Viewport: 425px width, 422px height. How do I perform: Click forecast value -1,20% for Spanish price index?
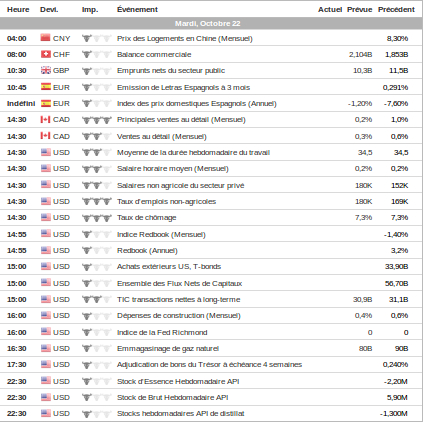pyautogui.click(x=360, y=104)
